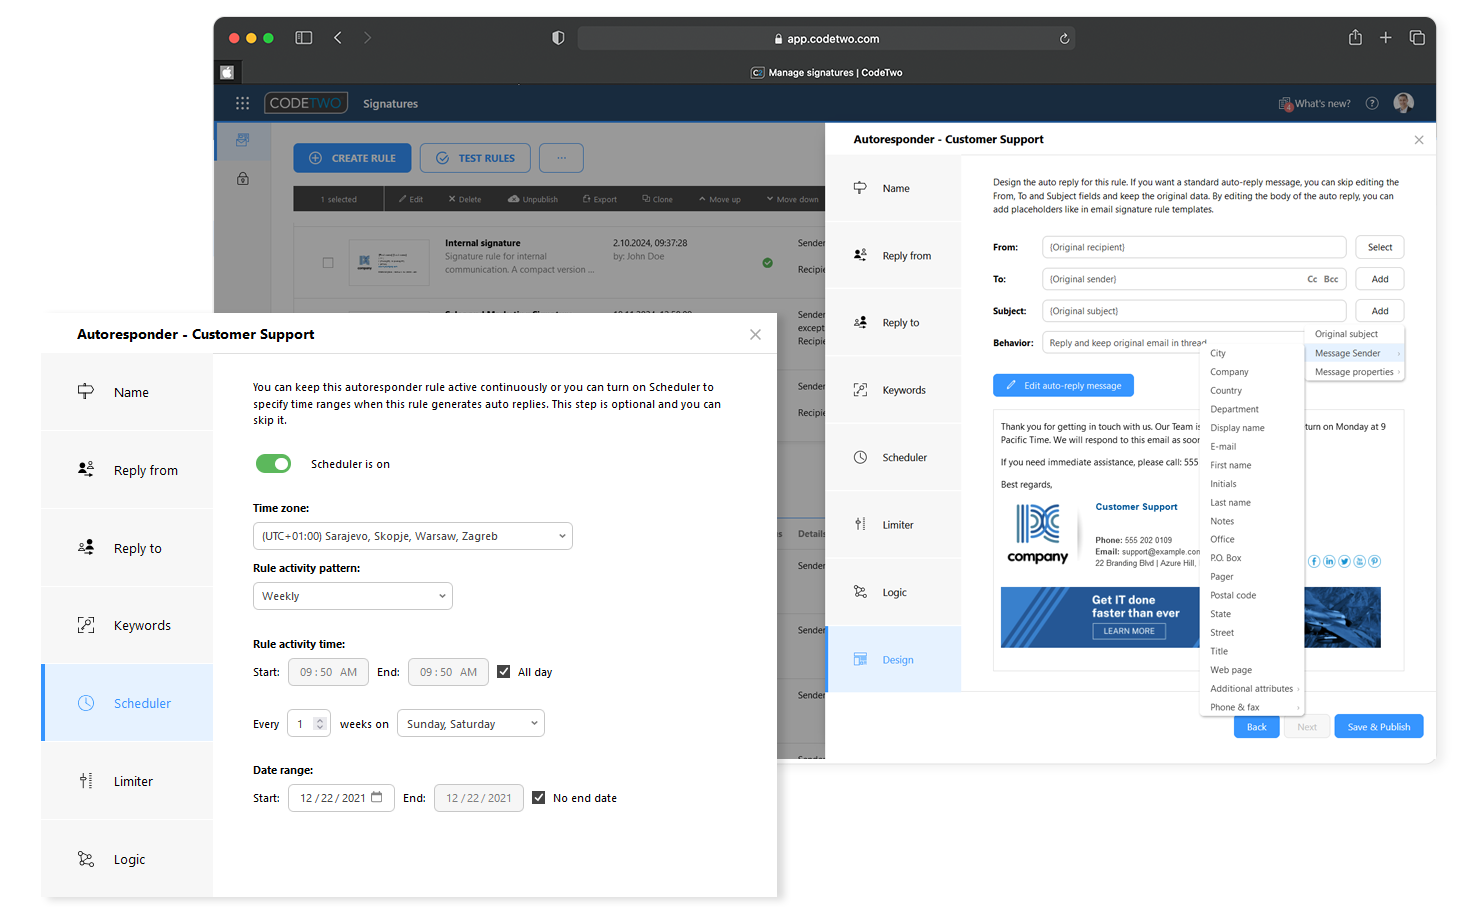Click Unpublish in the rules toolbar
The width and height of the screenshot is (1460, 920).
(533, 199)
